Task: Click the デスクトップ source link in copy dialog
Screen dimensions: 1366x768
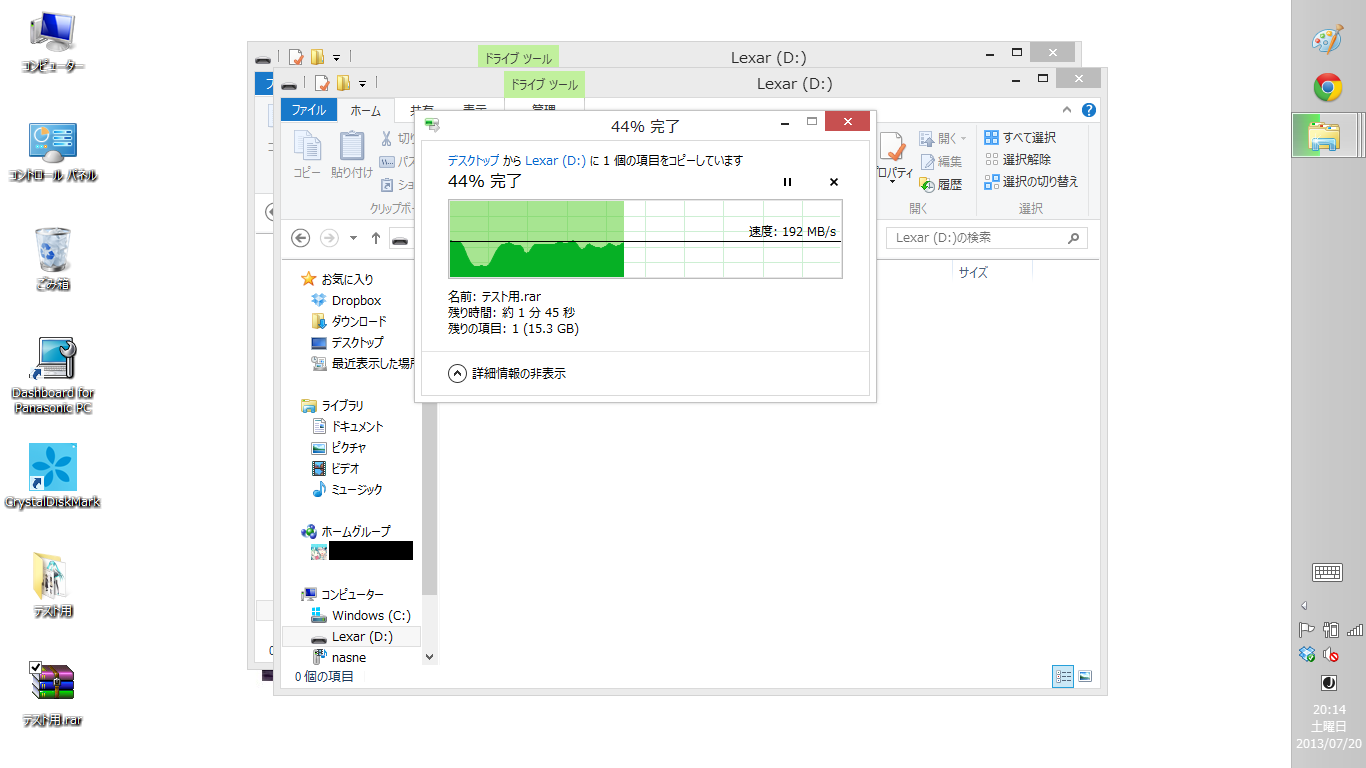Action: 473,160
